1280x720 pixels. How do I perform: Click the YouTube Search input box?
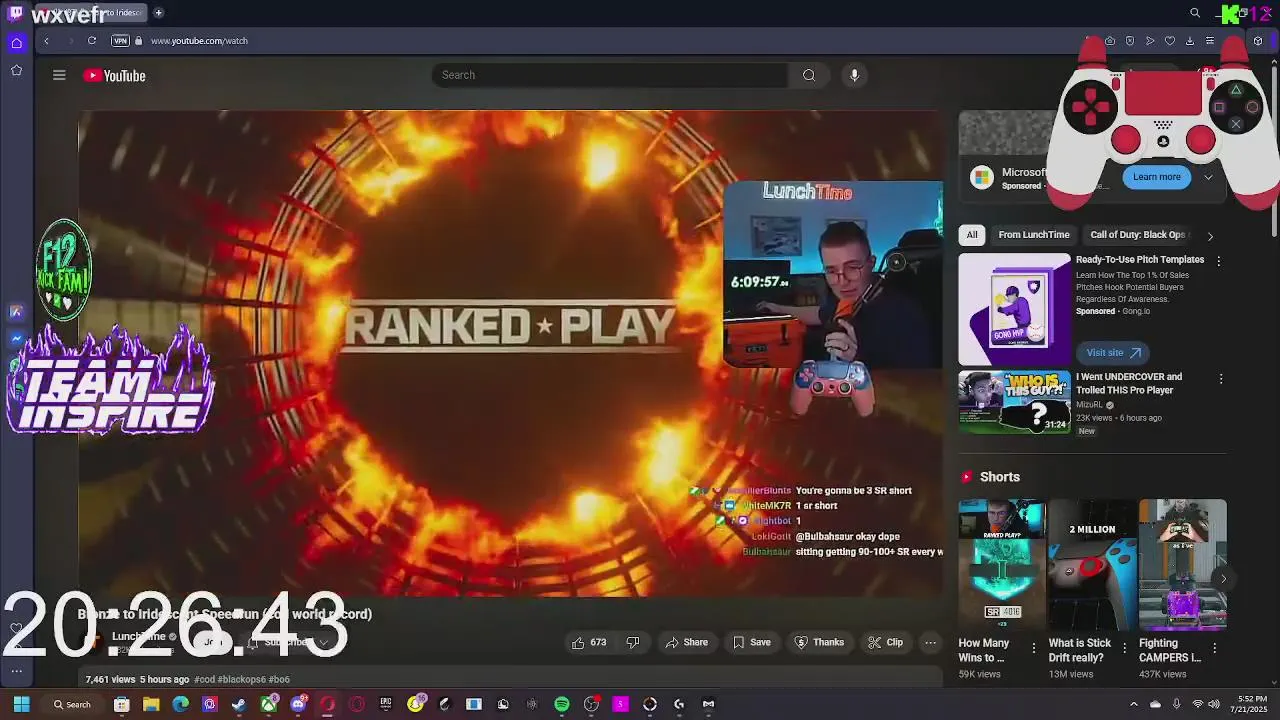(x=610, y=75)
